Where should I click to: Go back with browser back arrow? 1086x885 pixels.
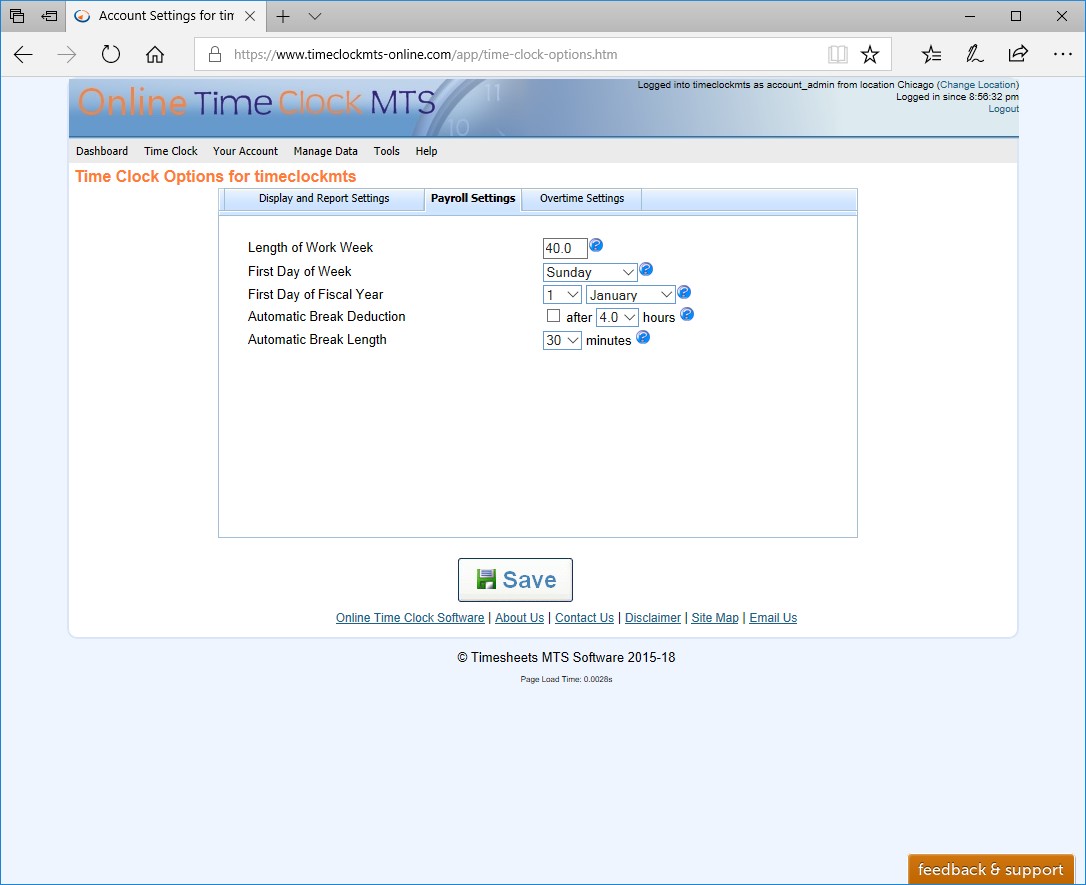[x=24, y=55]
